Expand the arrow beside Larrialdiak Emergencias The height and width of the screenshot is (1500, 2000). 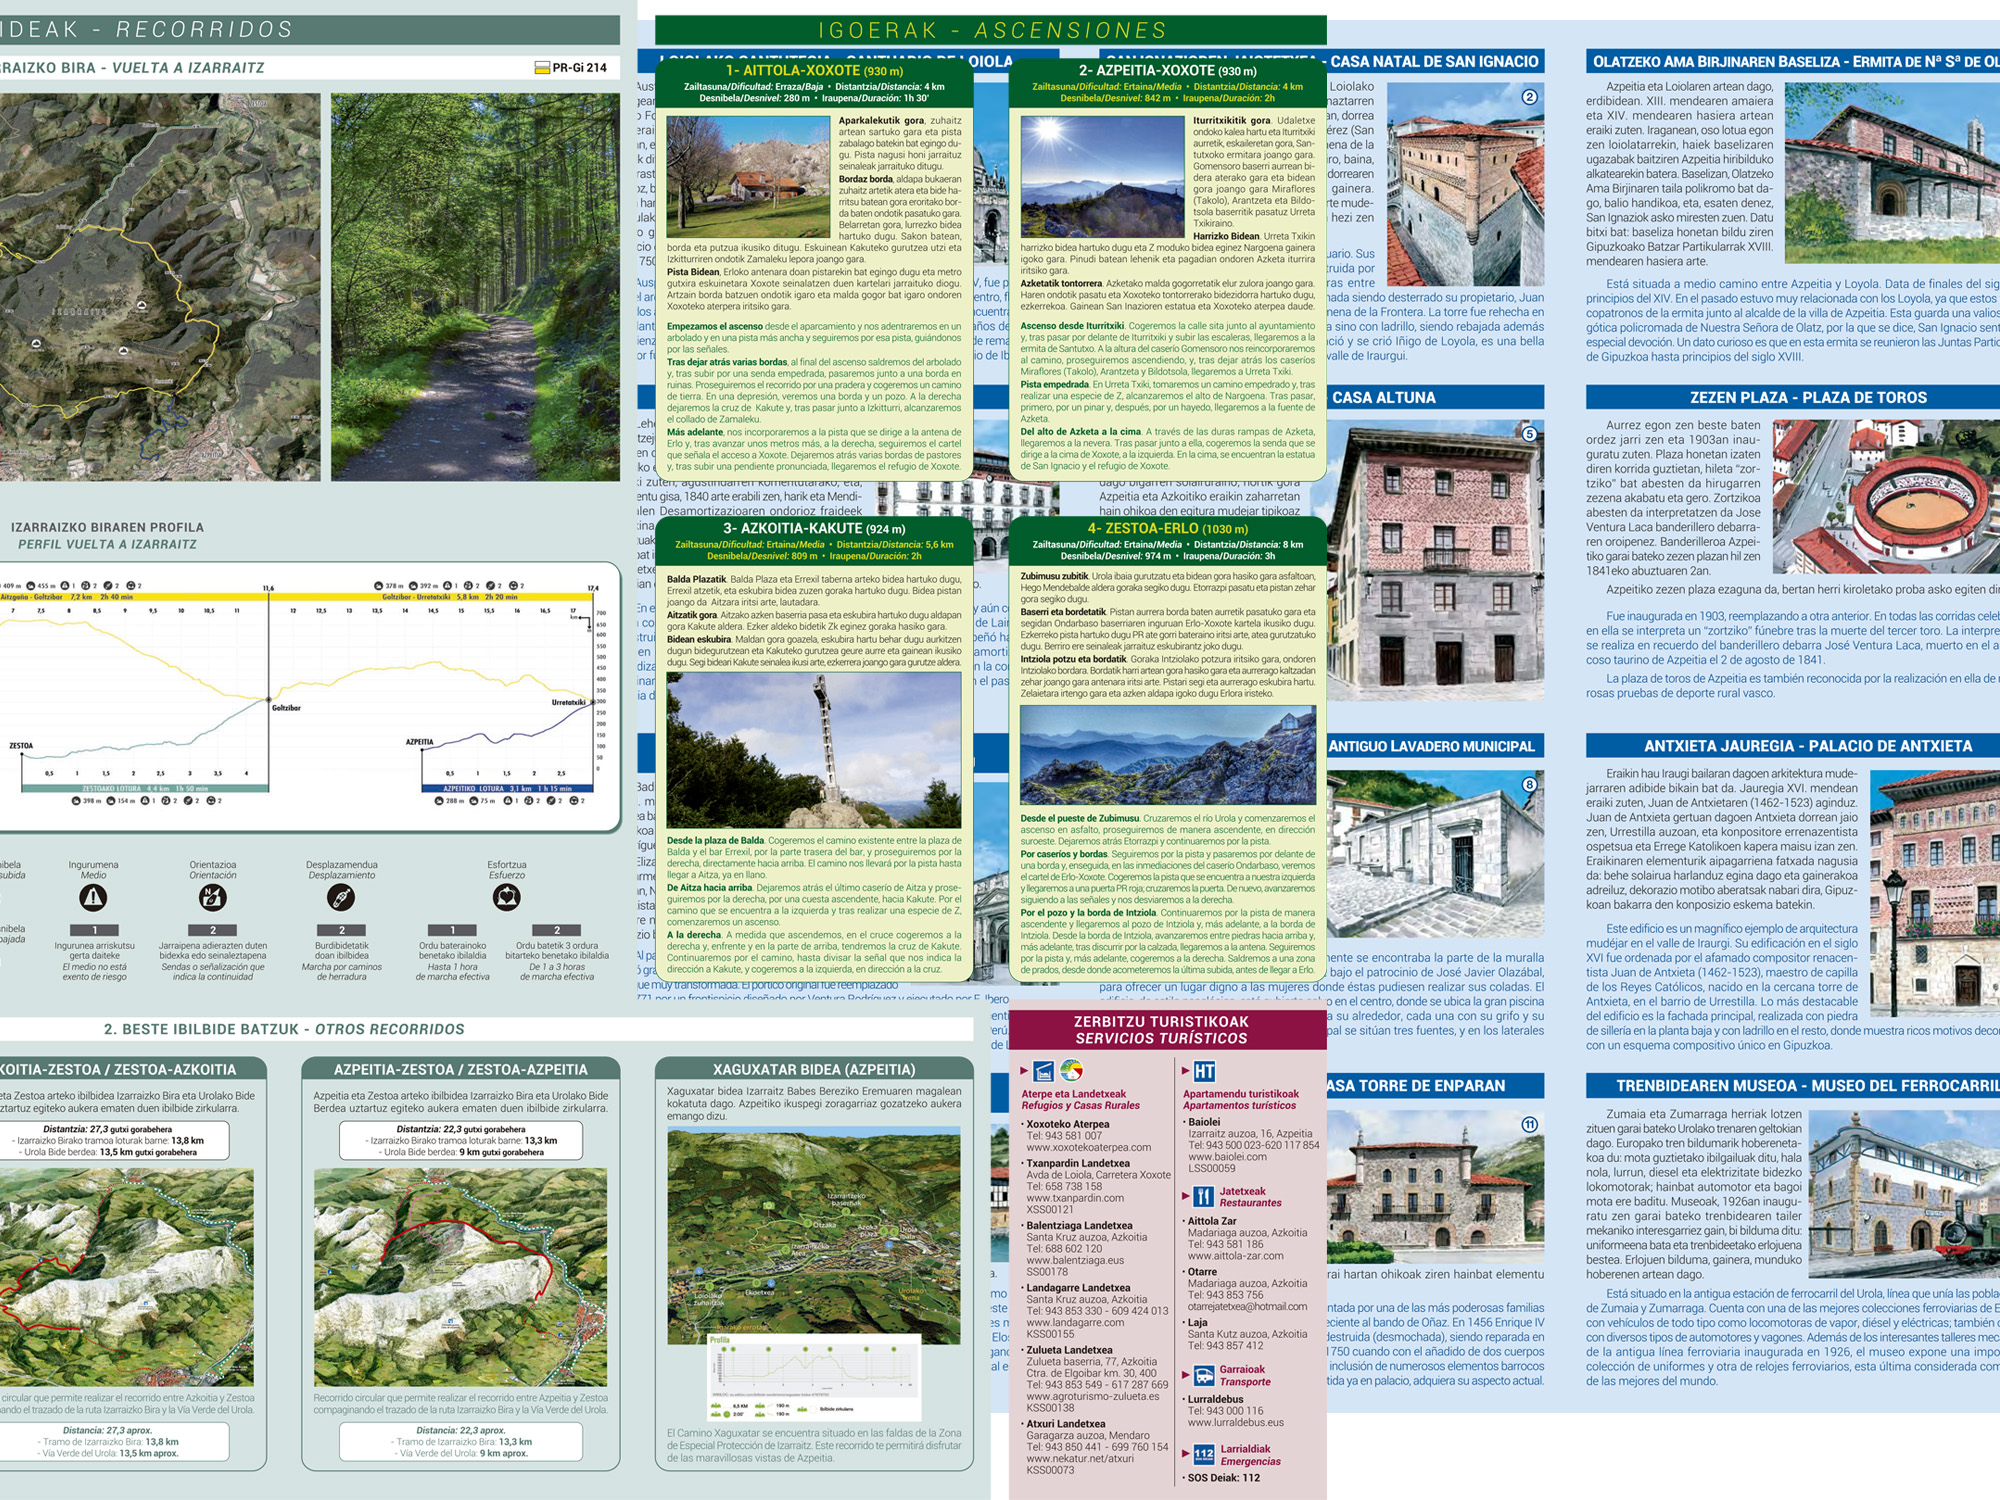coord(1186,1453)
